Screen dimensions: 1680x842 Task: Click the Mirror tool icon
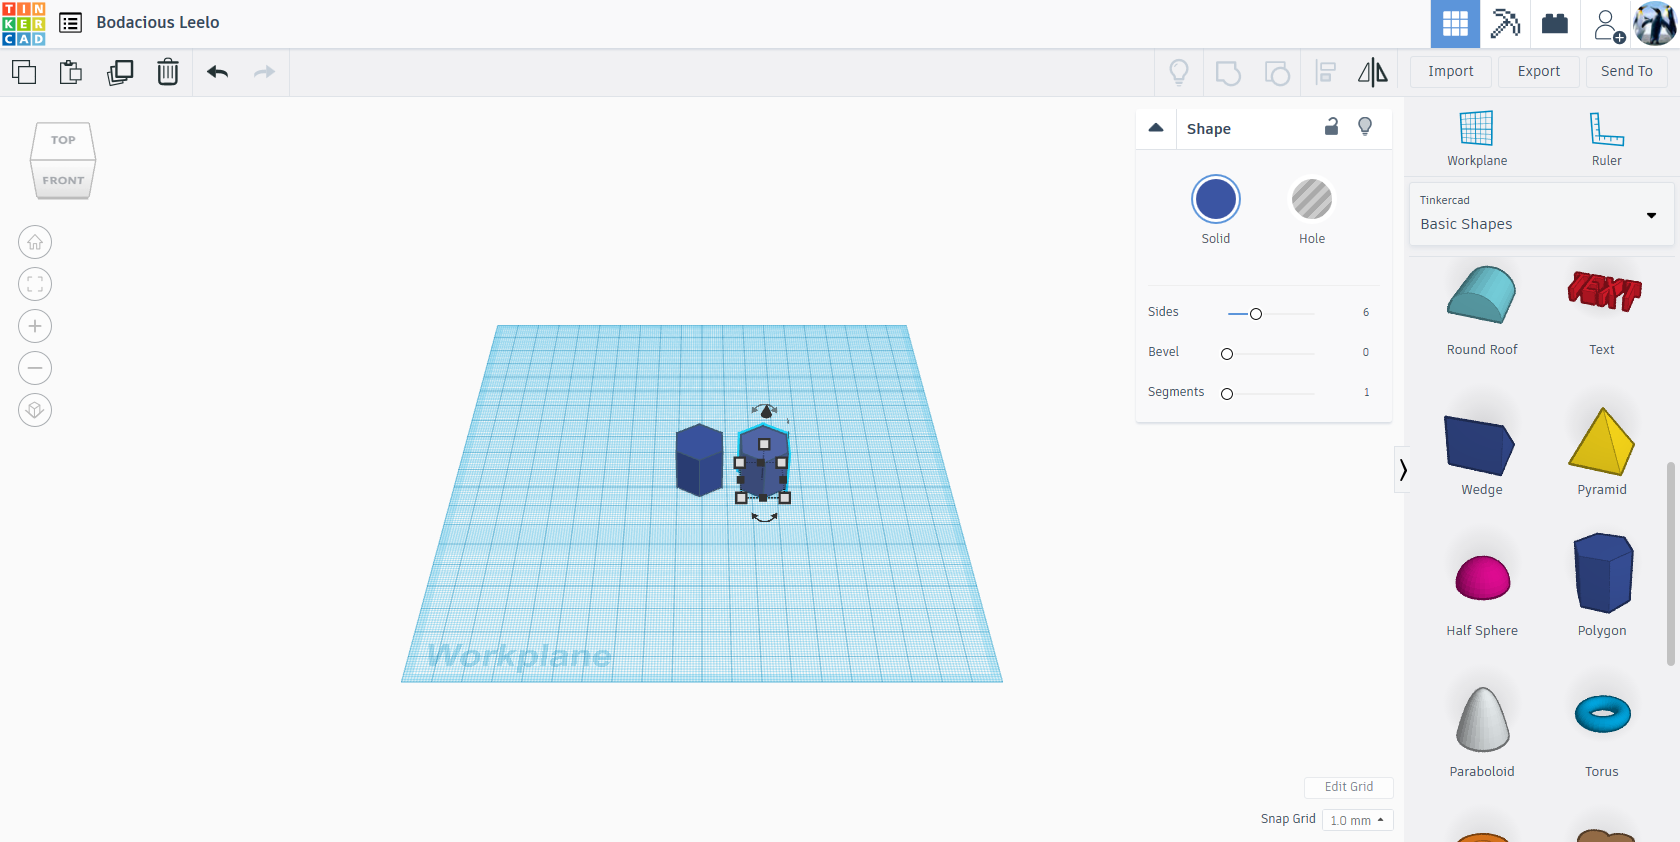point(1373,72)
